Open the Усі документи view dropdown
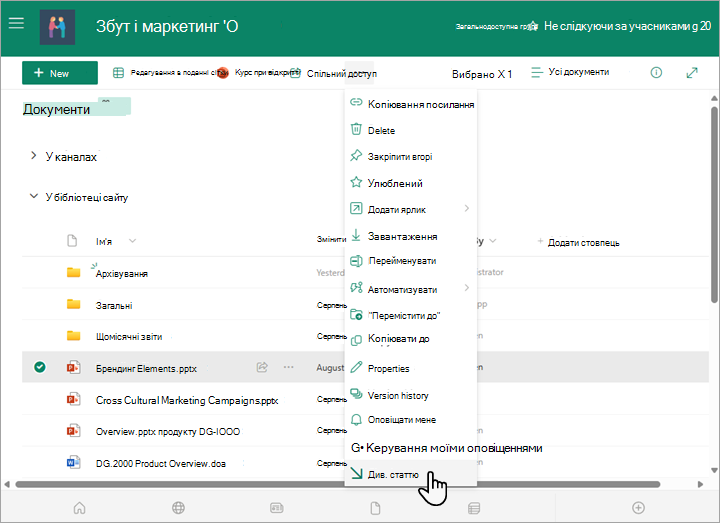The image size is (720, 523). click(x=570, y=72)
